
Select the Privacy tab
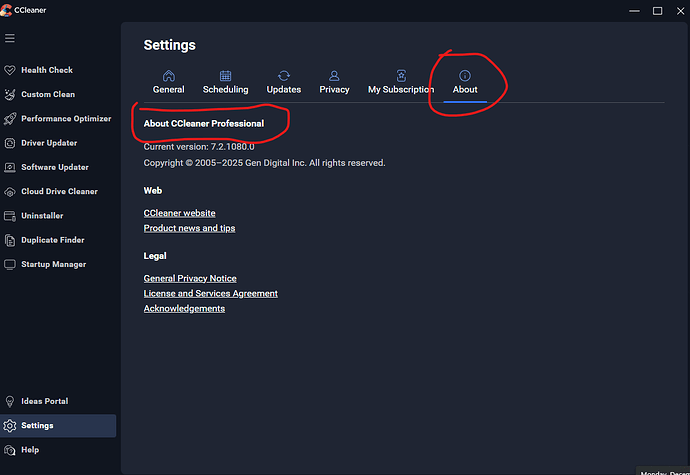pos(334,82)
